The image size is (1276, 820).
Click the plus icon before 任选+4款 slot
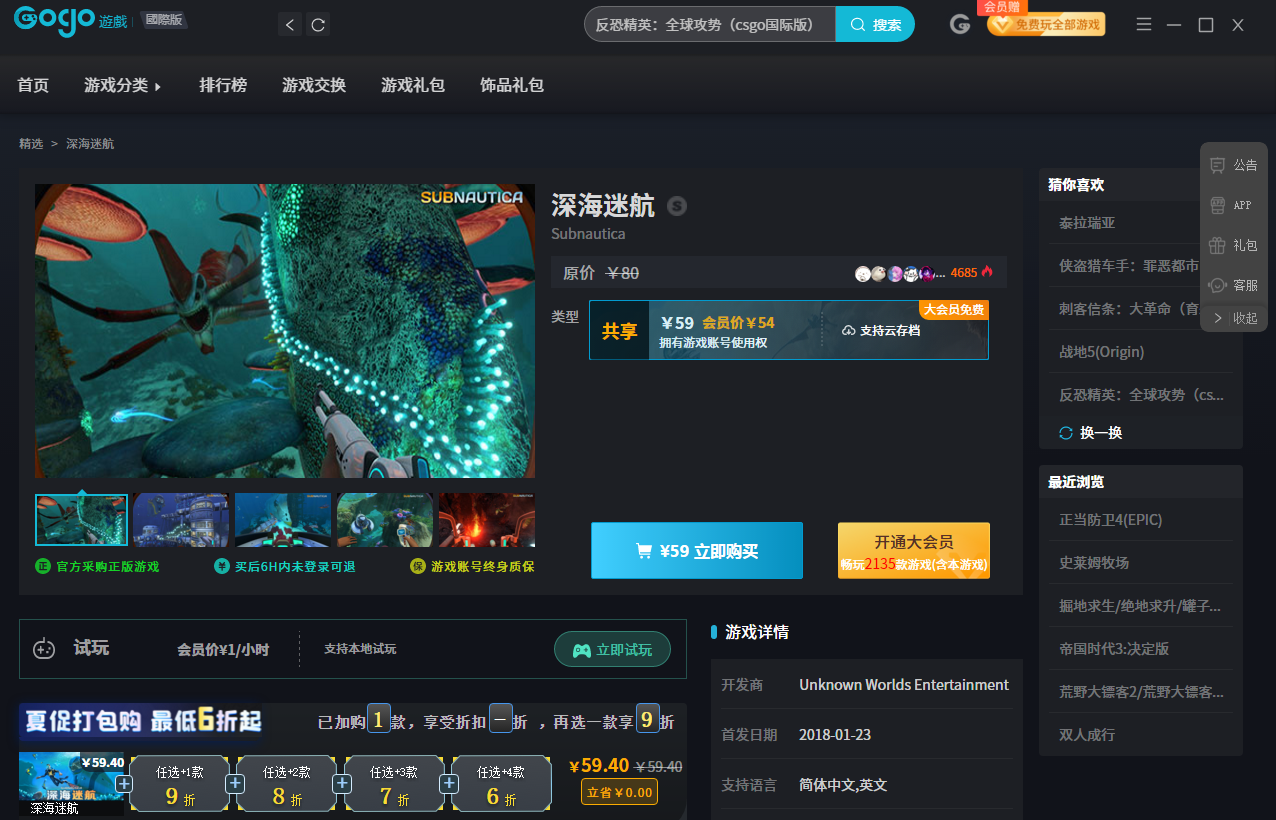[x=449, y=783]
